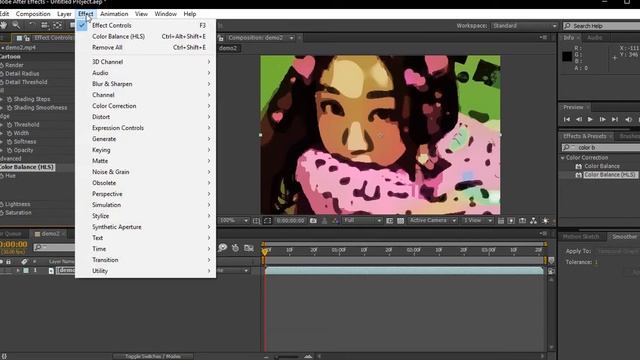Viewport: 640px width, 360px height.
Task: Select Color Balance (HLS) effect heading
Action: (x=27, y=167)
